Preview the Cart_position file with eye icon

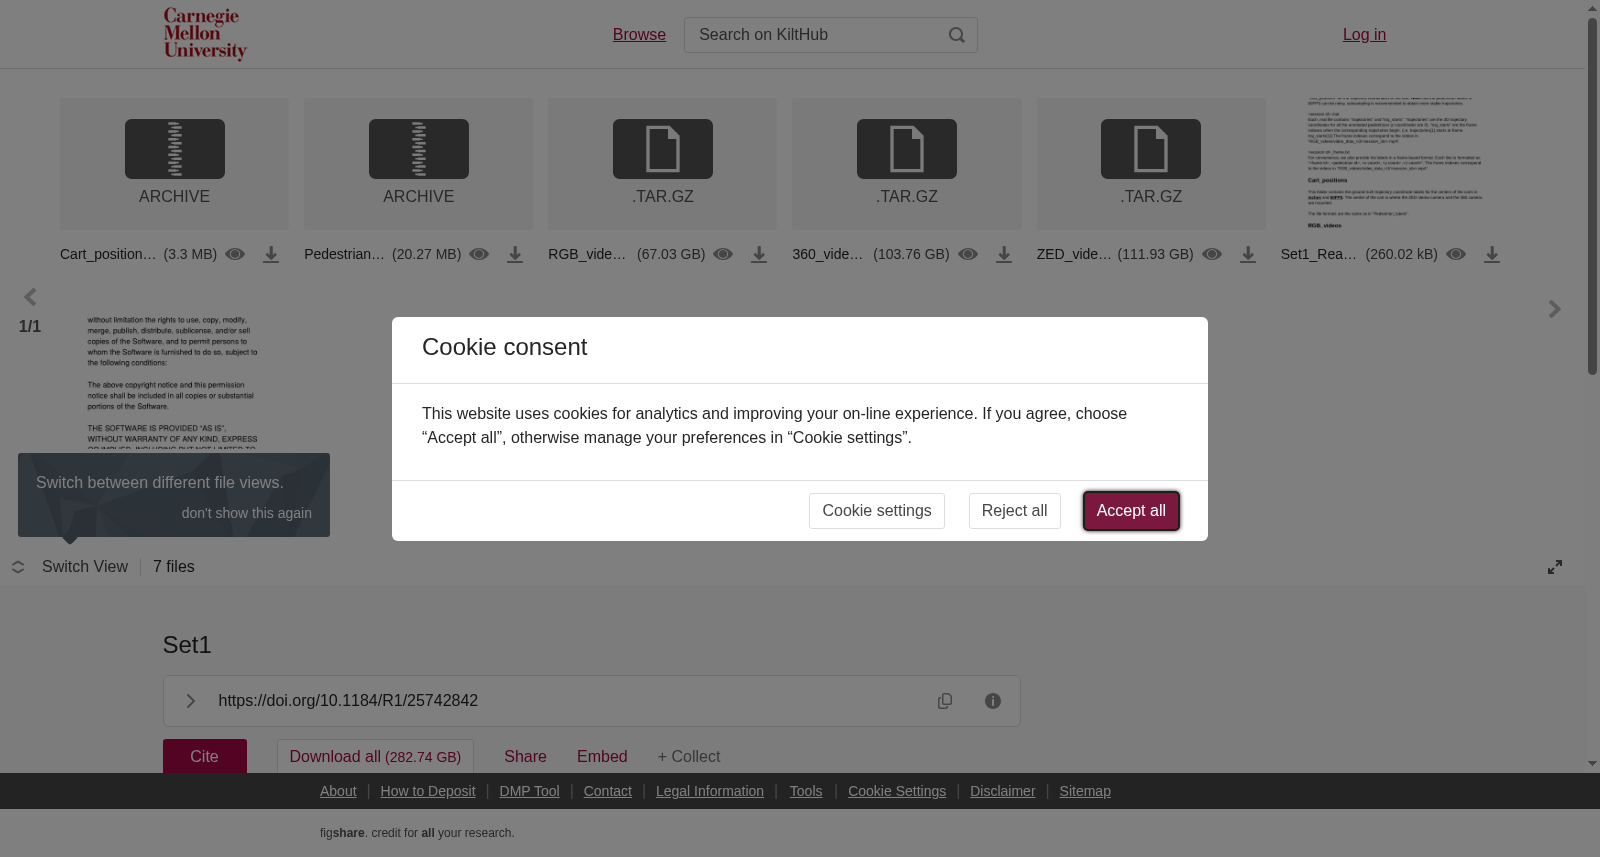point(235,254)
